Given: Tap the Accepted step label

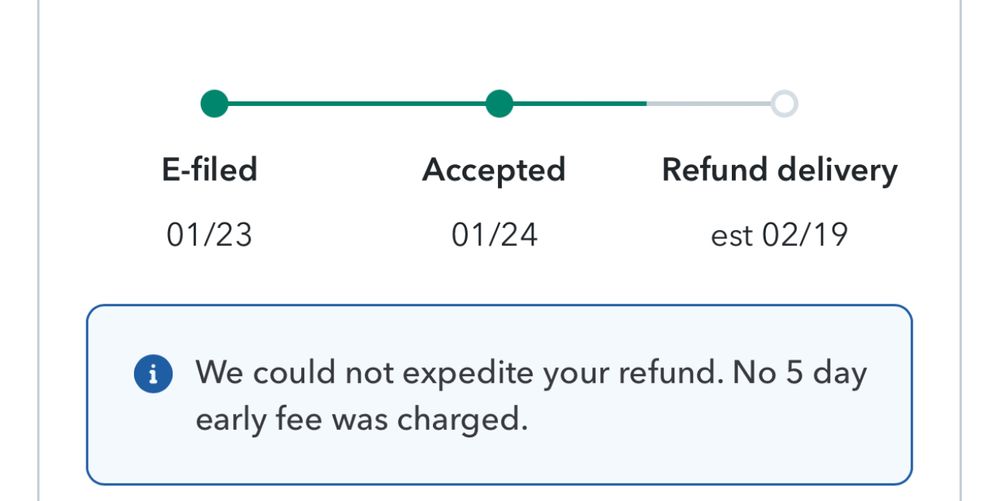Looking at the screenshot, I should click(x=494, y=170).
